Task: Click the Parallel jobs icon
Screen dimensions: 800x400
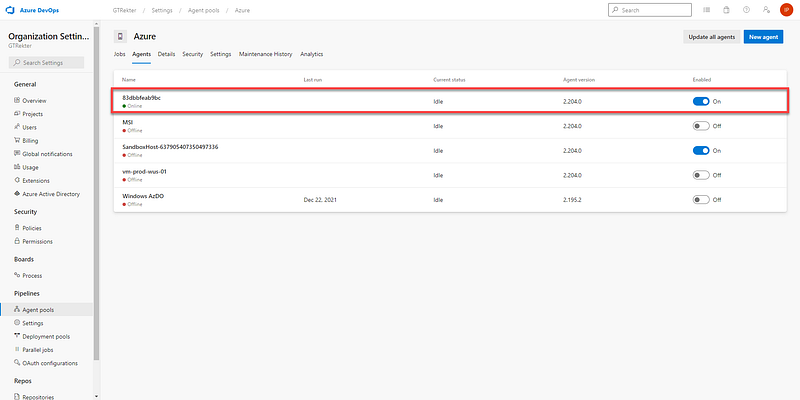Action: point(17,349)
